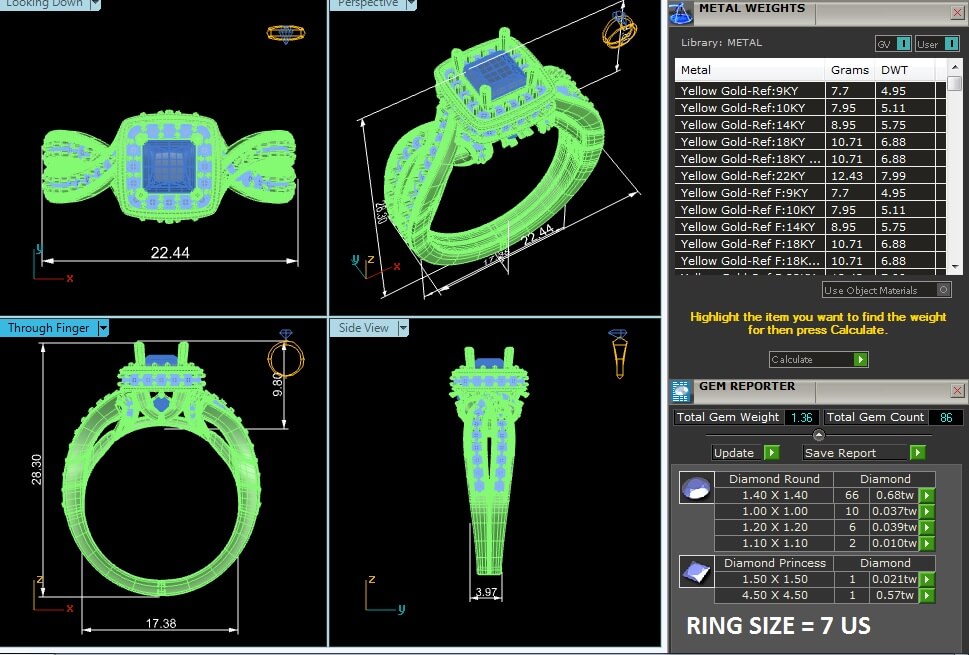
Task: Enable Use Object Materials option
Action: 943,290
